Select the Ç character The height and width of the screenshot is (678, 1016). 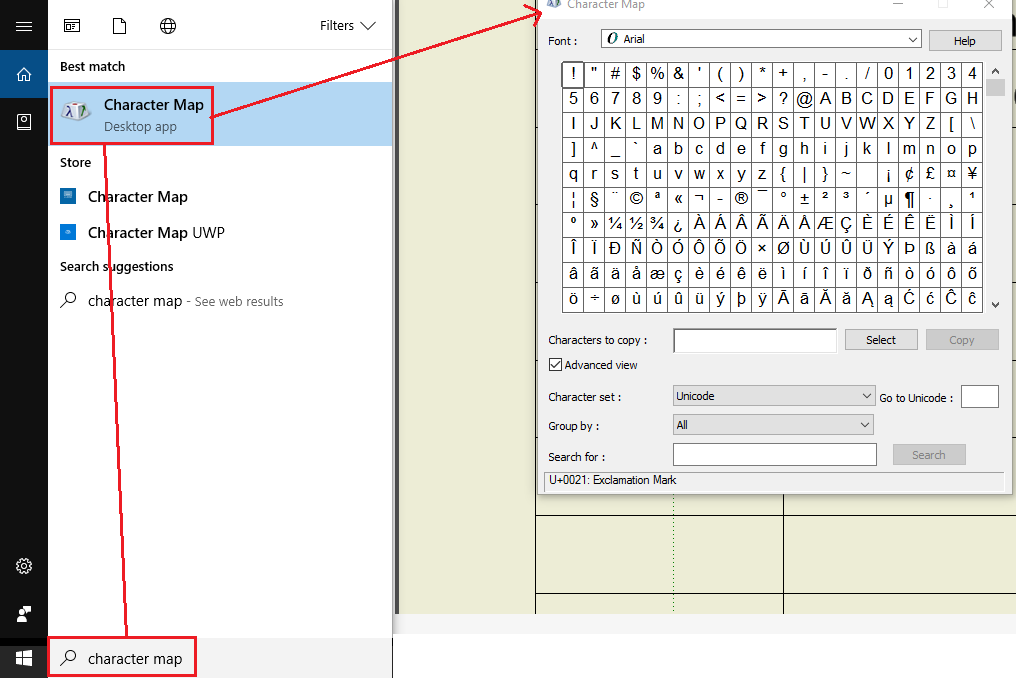pos(846,224)
